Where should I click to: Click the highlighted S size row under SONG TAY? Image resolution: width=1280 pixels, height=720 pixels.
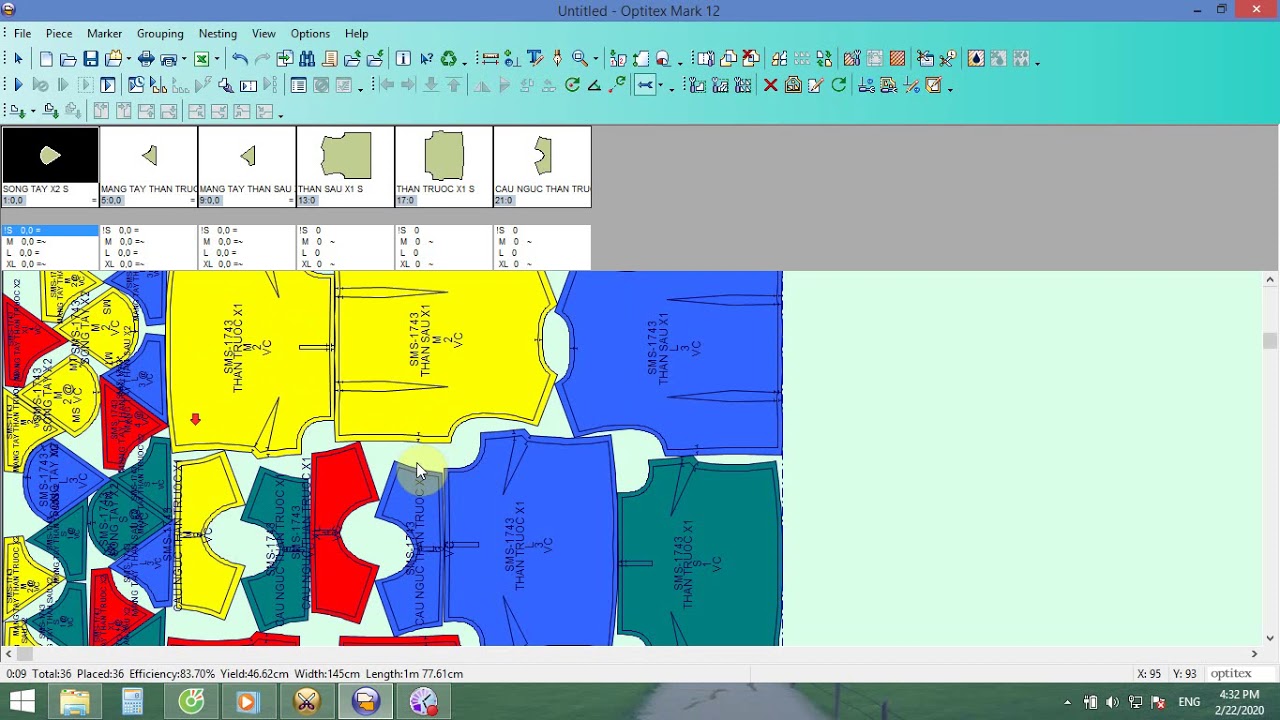pos(50,231)
